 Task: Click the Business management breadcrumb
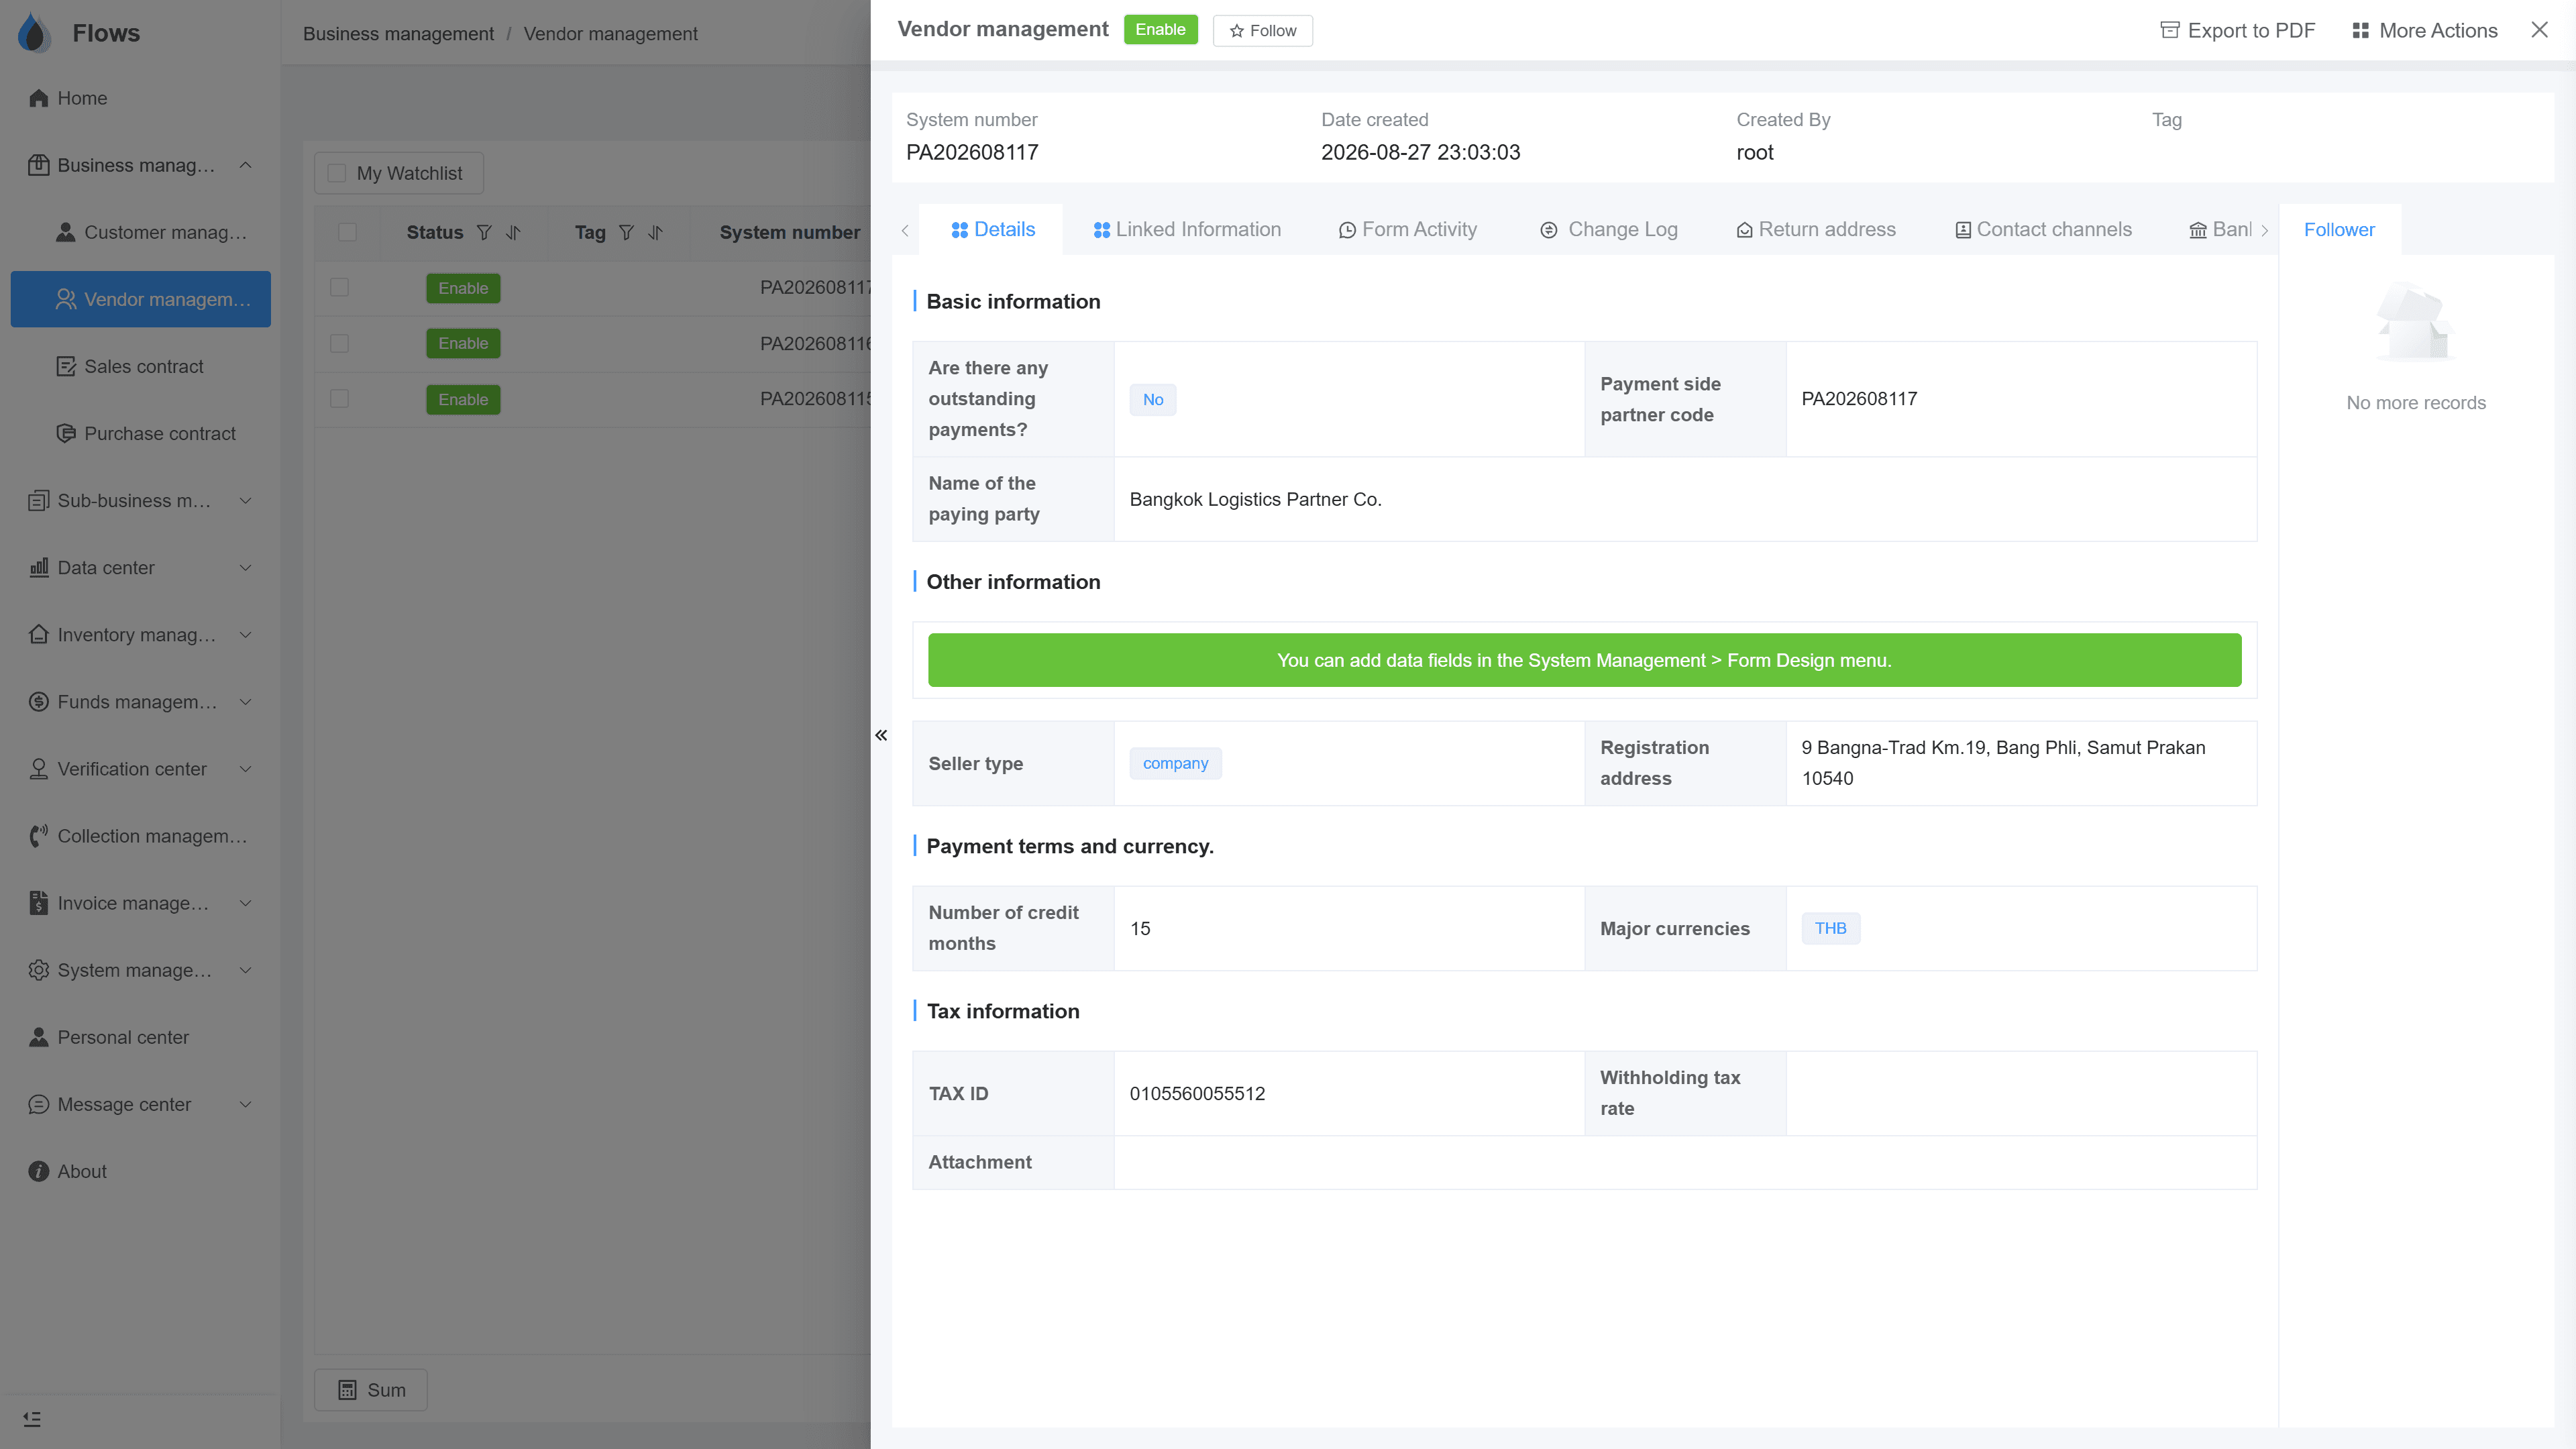point(398,33)
